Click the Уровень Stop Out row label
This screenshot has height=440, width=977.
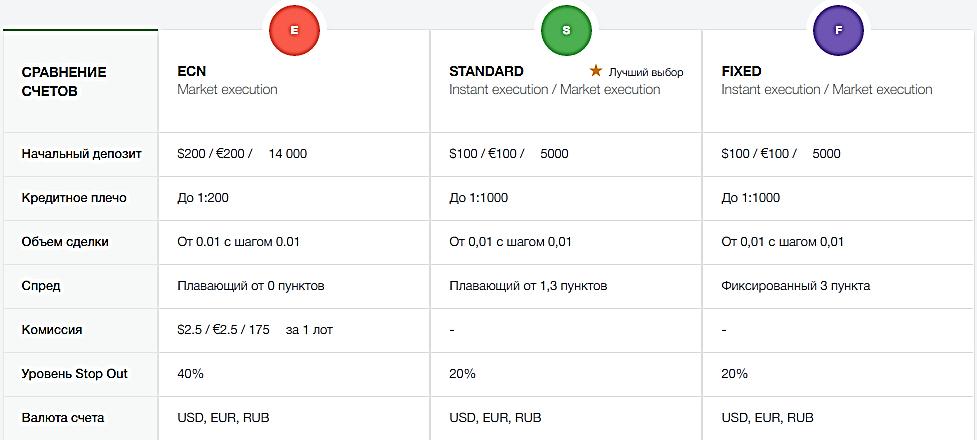75,374
